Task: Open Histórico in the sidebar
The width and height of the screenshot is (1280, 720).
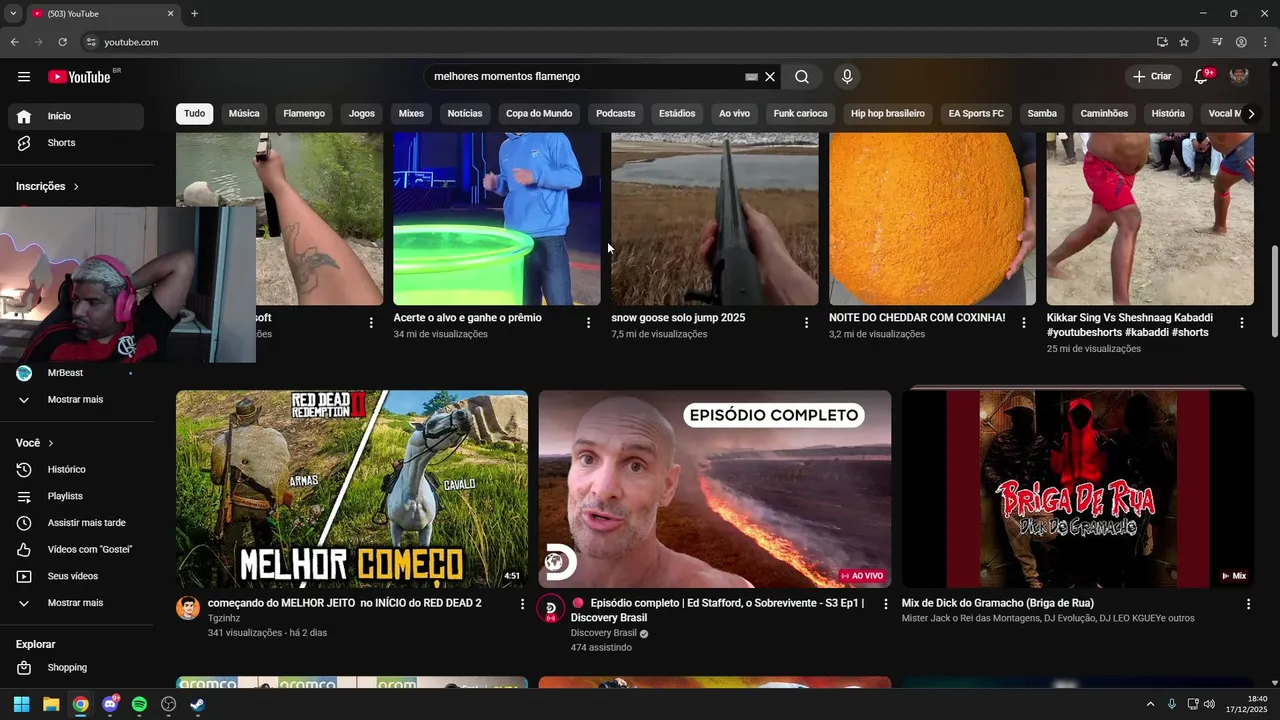Action: (76, 469)
